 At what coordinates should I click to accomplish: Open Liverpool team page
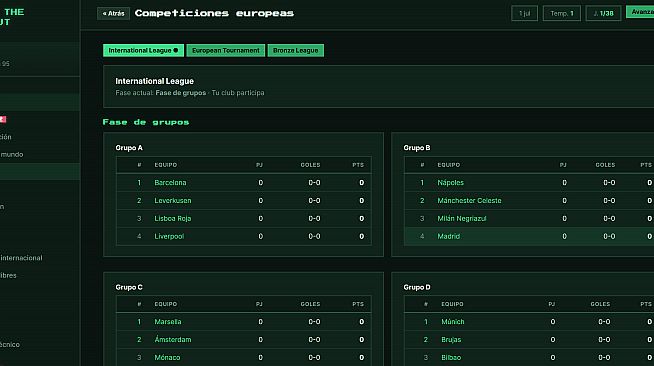tap(169, 236)
